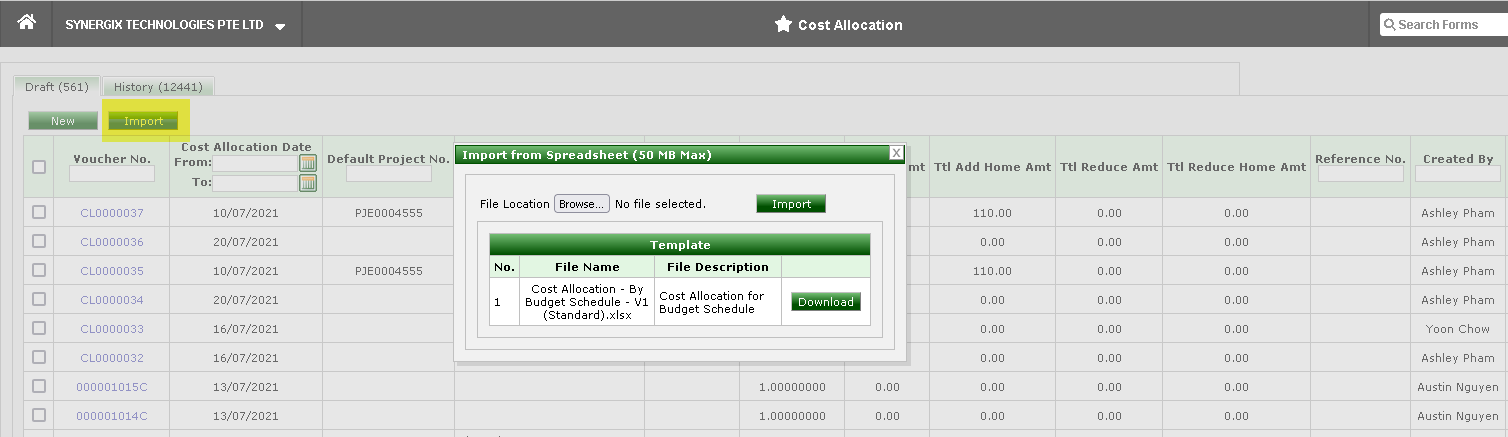This screenshot has height=437, width=1508.
Task: Check the box for voucher CL0000036
Action: pyautogui.click(x=39, y=241)
